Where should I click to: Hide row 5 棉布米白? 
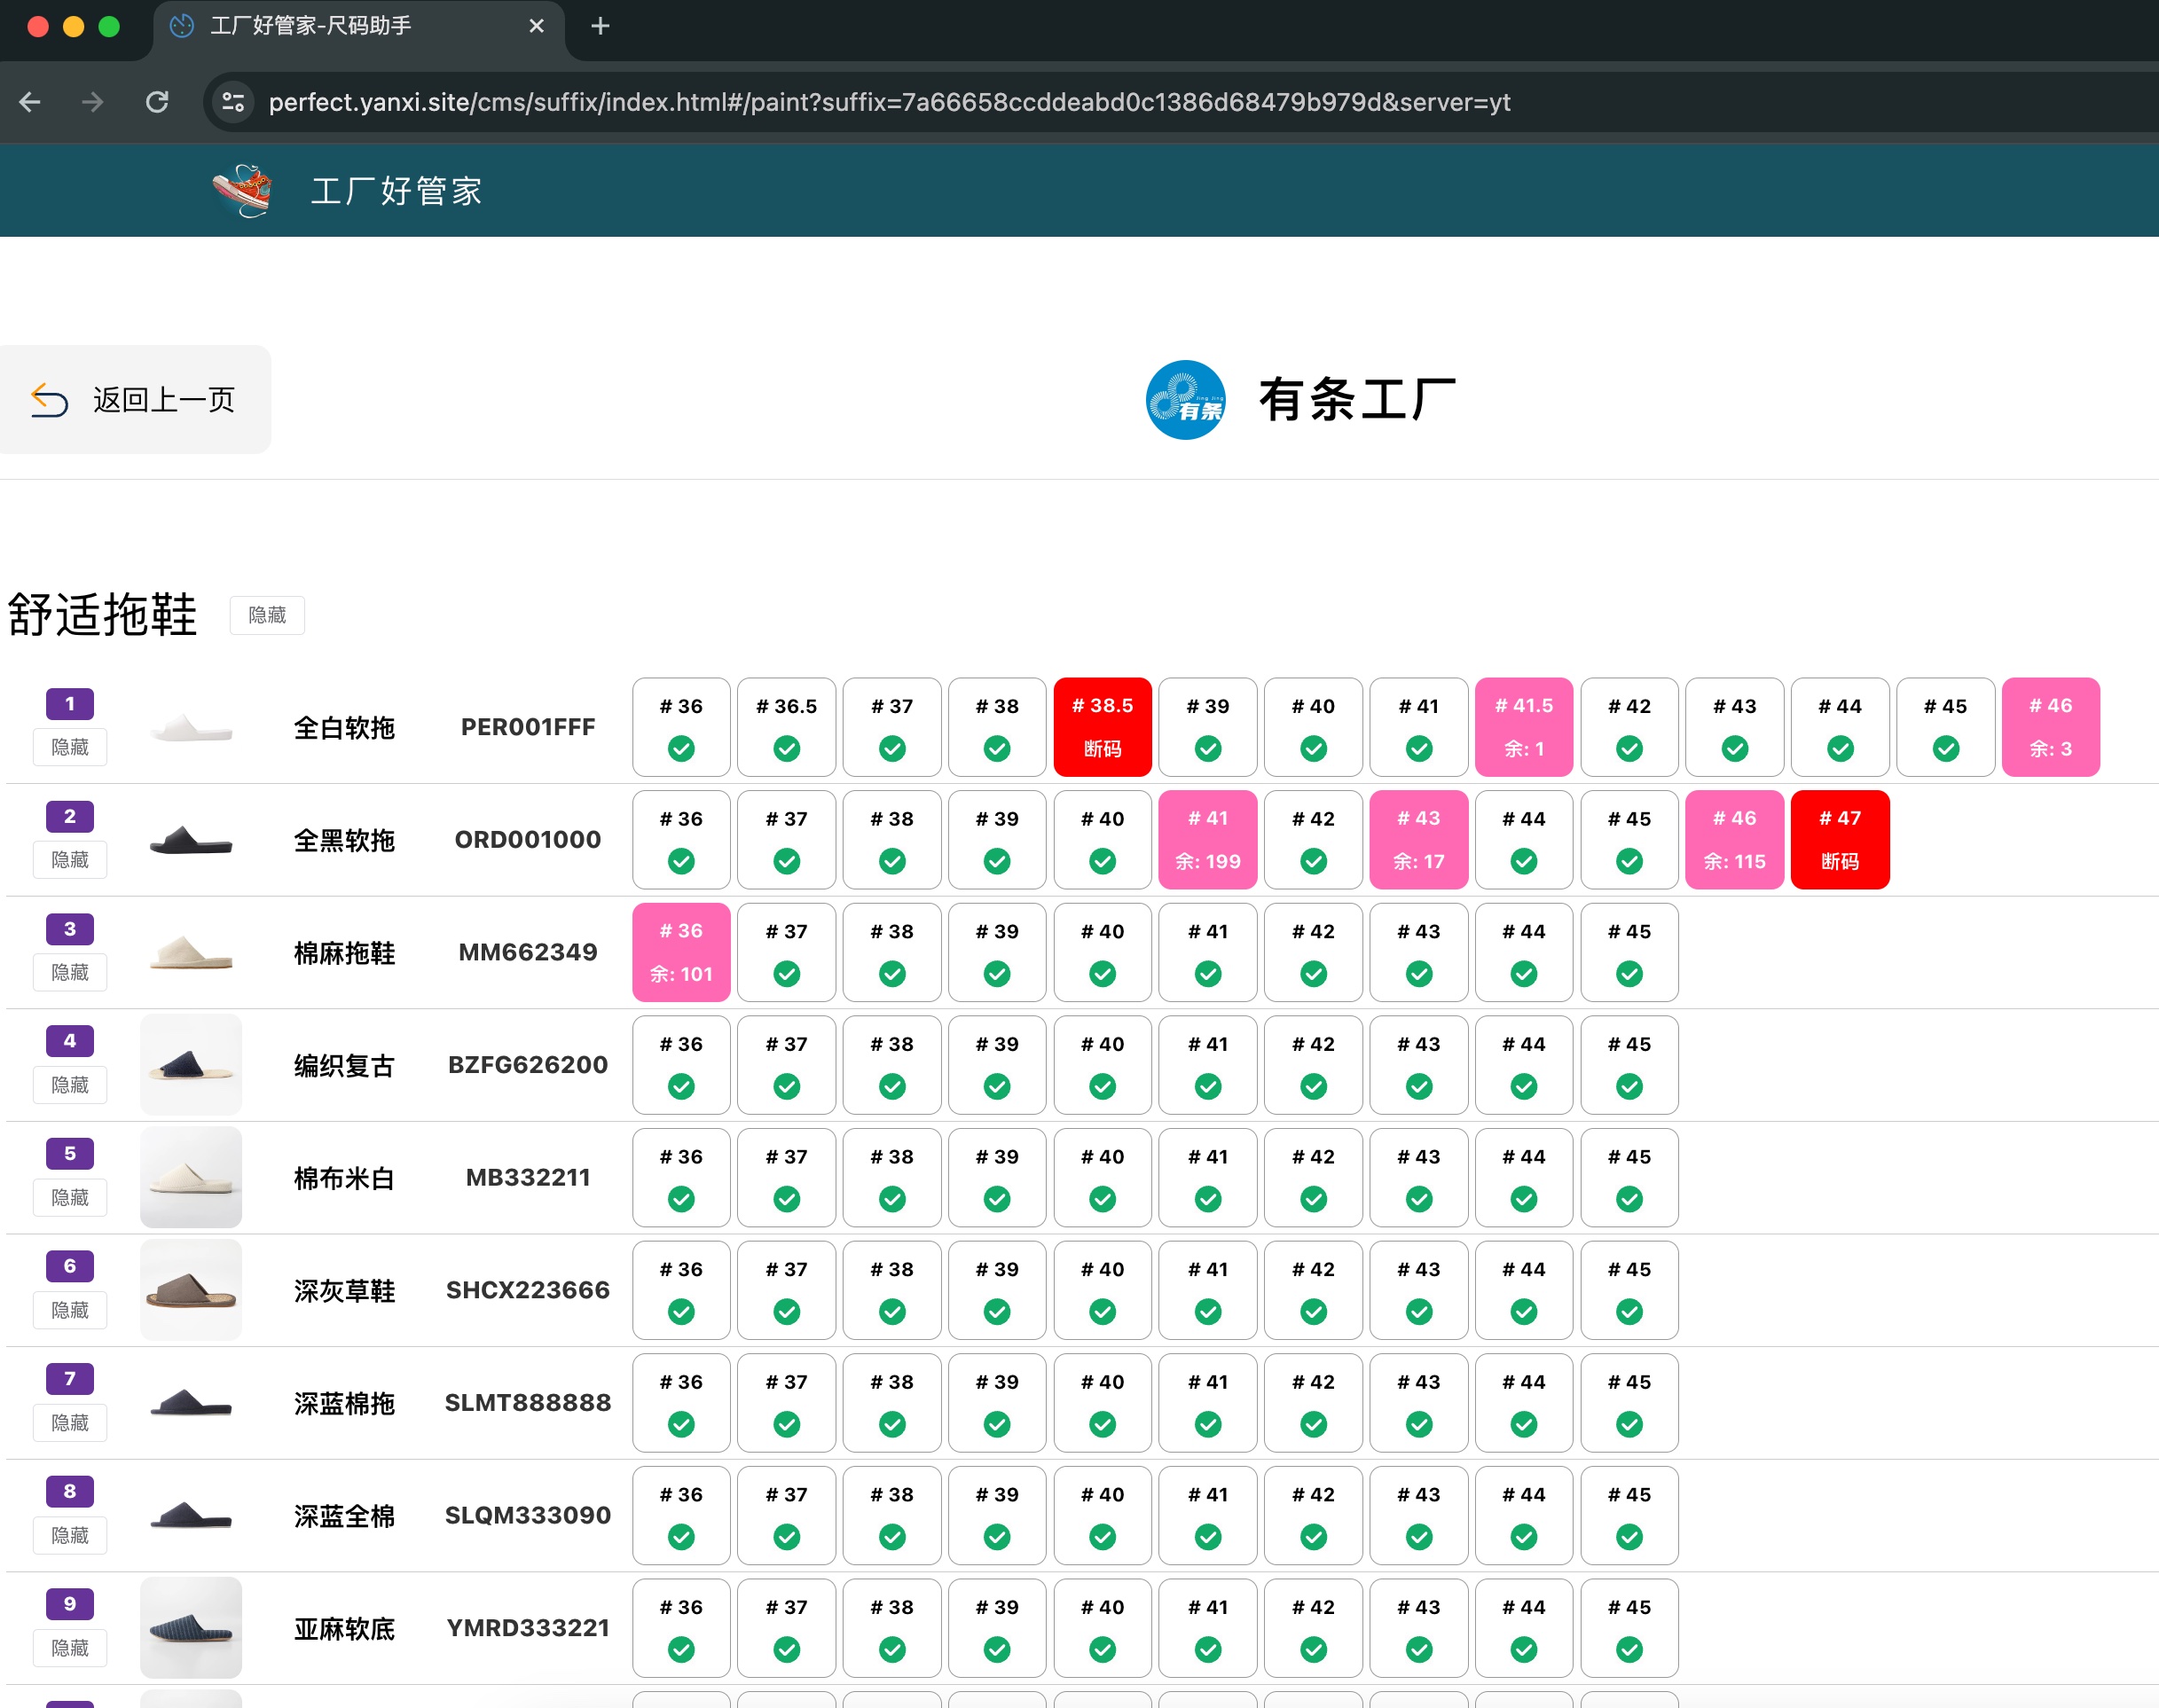point(70,1197)
